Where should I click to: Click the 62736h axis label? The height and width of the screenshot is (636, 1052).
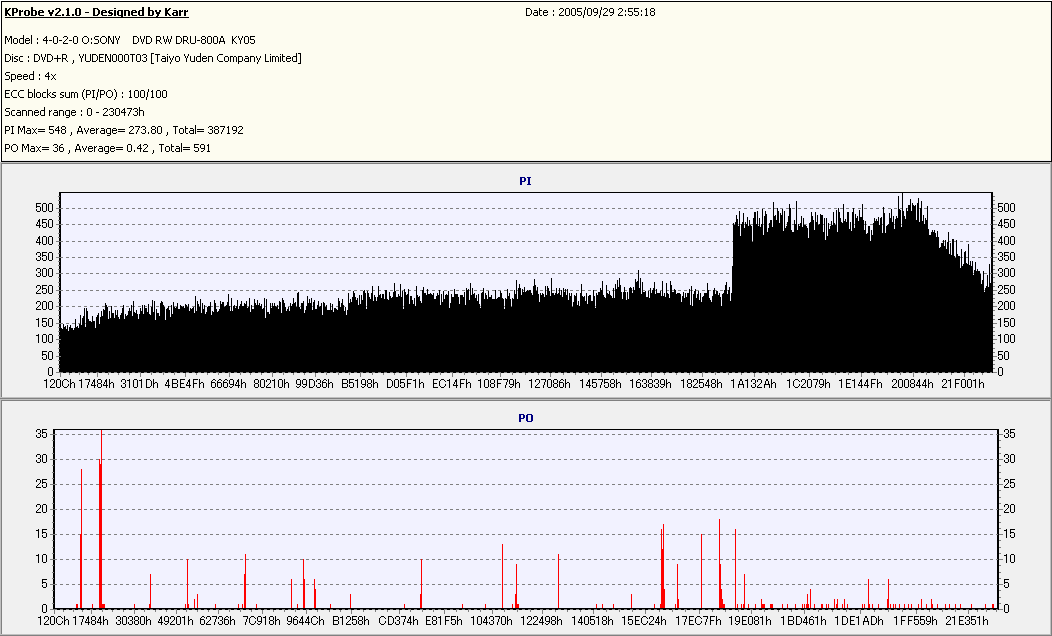coord(217,621)
